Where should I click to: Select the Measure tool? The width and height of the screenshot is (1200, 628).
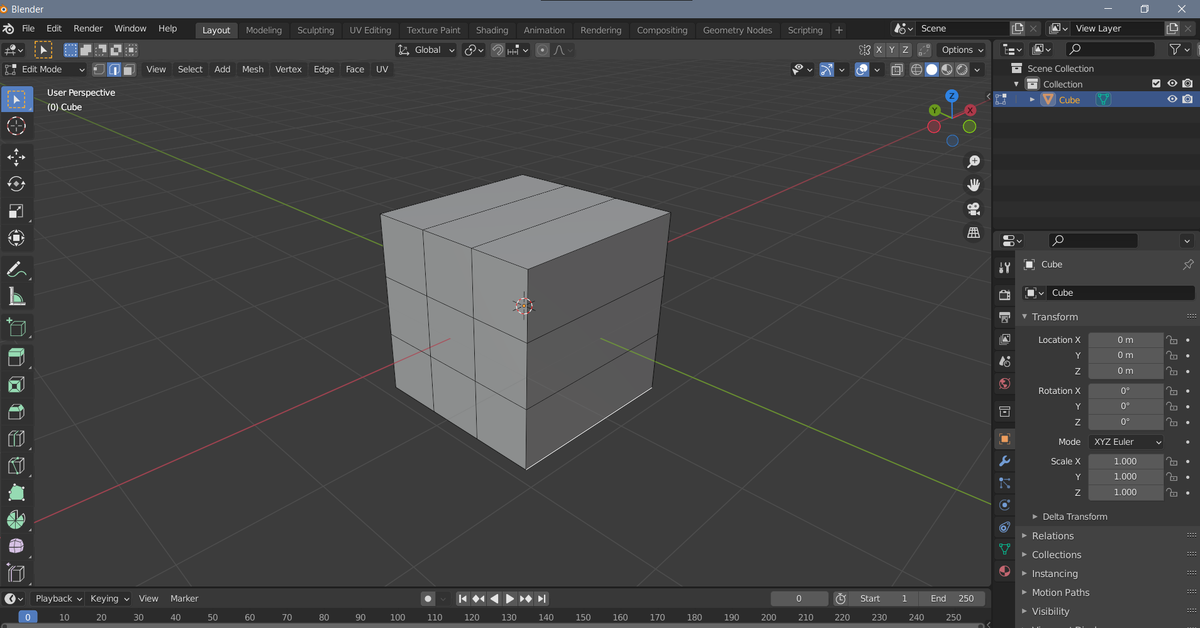click(x=16, y=296)
